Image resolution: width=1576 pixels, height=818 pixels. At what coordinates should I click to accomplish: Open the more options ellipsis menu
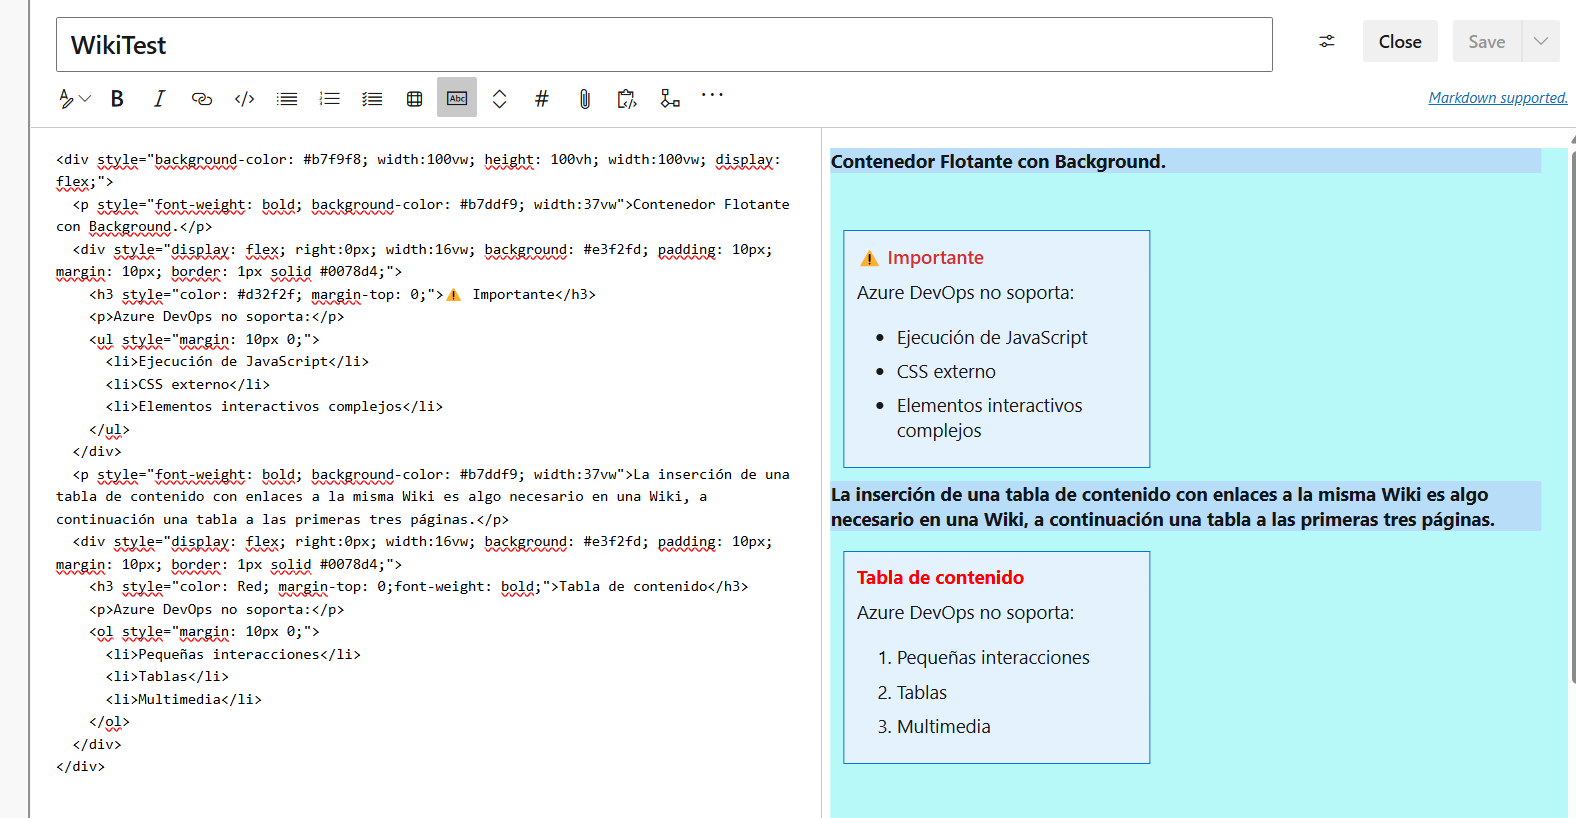712,95
